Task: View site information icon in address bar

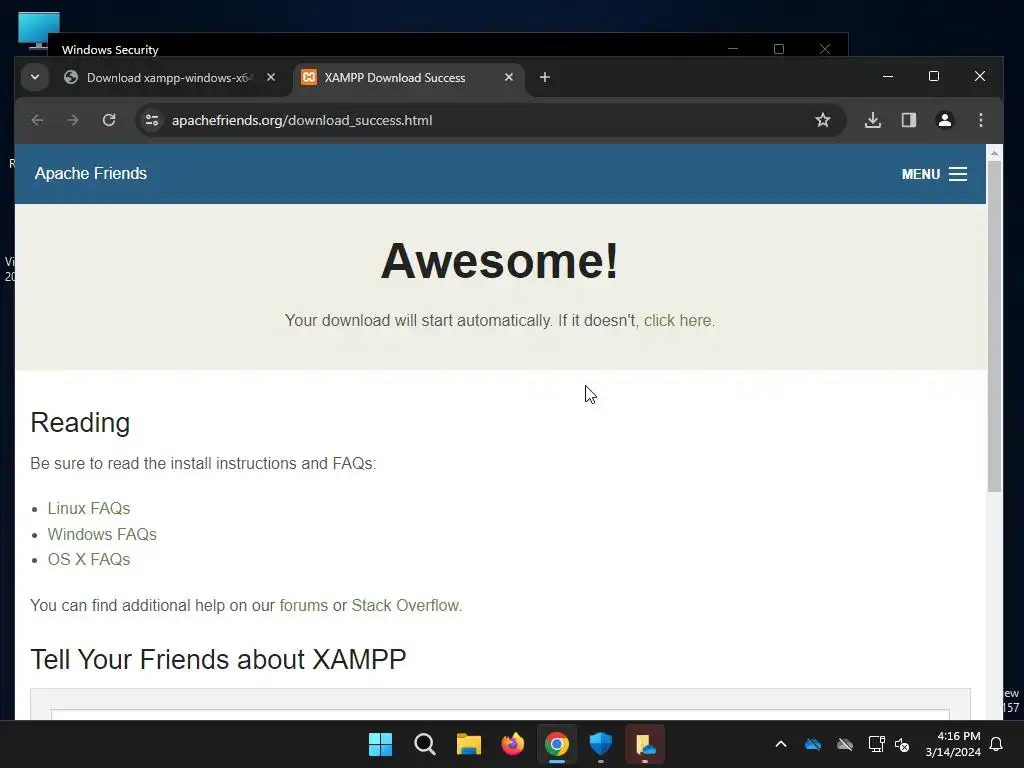Action: [x=152, y=120]
